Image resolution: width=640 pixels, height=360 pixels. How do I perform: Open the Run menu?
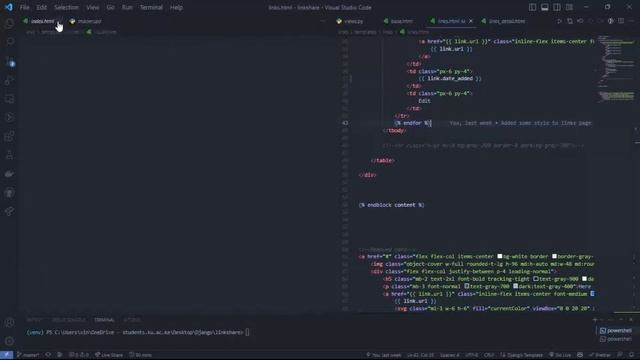pyautogui.click(x=127, y=7)
